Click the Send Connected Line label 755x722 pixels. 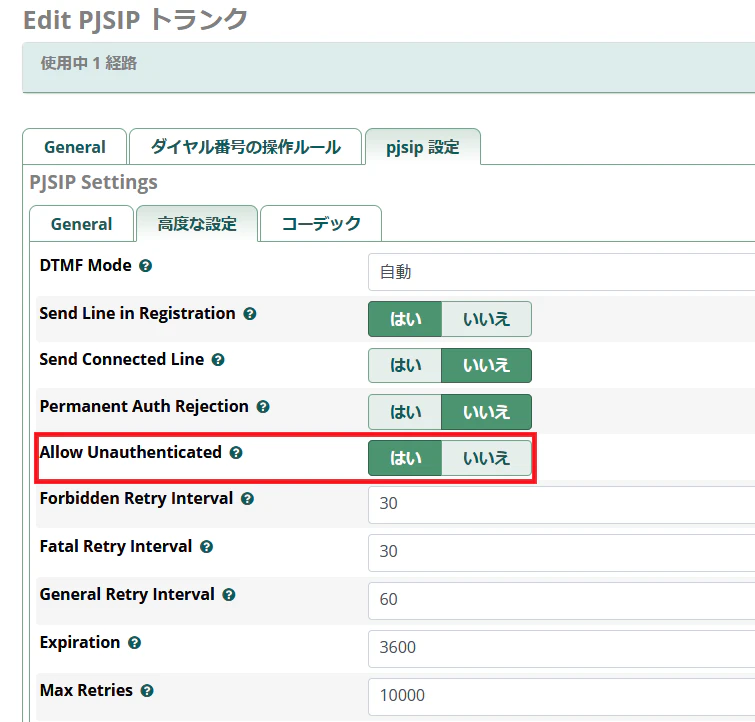click(122, 359)
